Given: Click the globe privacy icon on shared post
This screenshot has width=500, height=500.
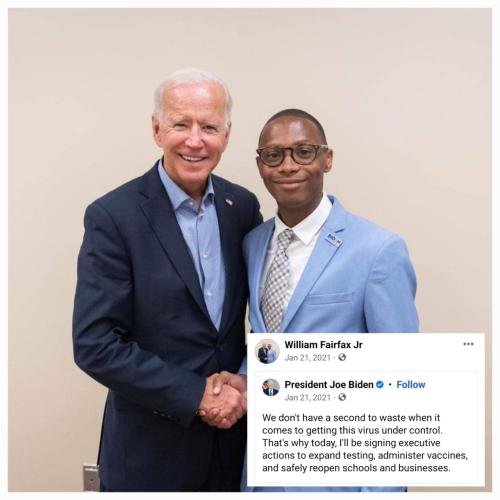Looking at the screenshot, I should click(x=342, y=397).
